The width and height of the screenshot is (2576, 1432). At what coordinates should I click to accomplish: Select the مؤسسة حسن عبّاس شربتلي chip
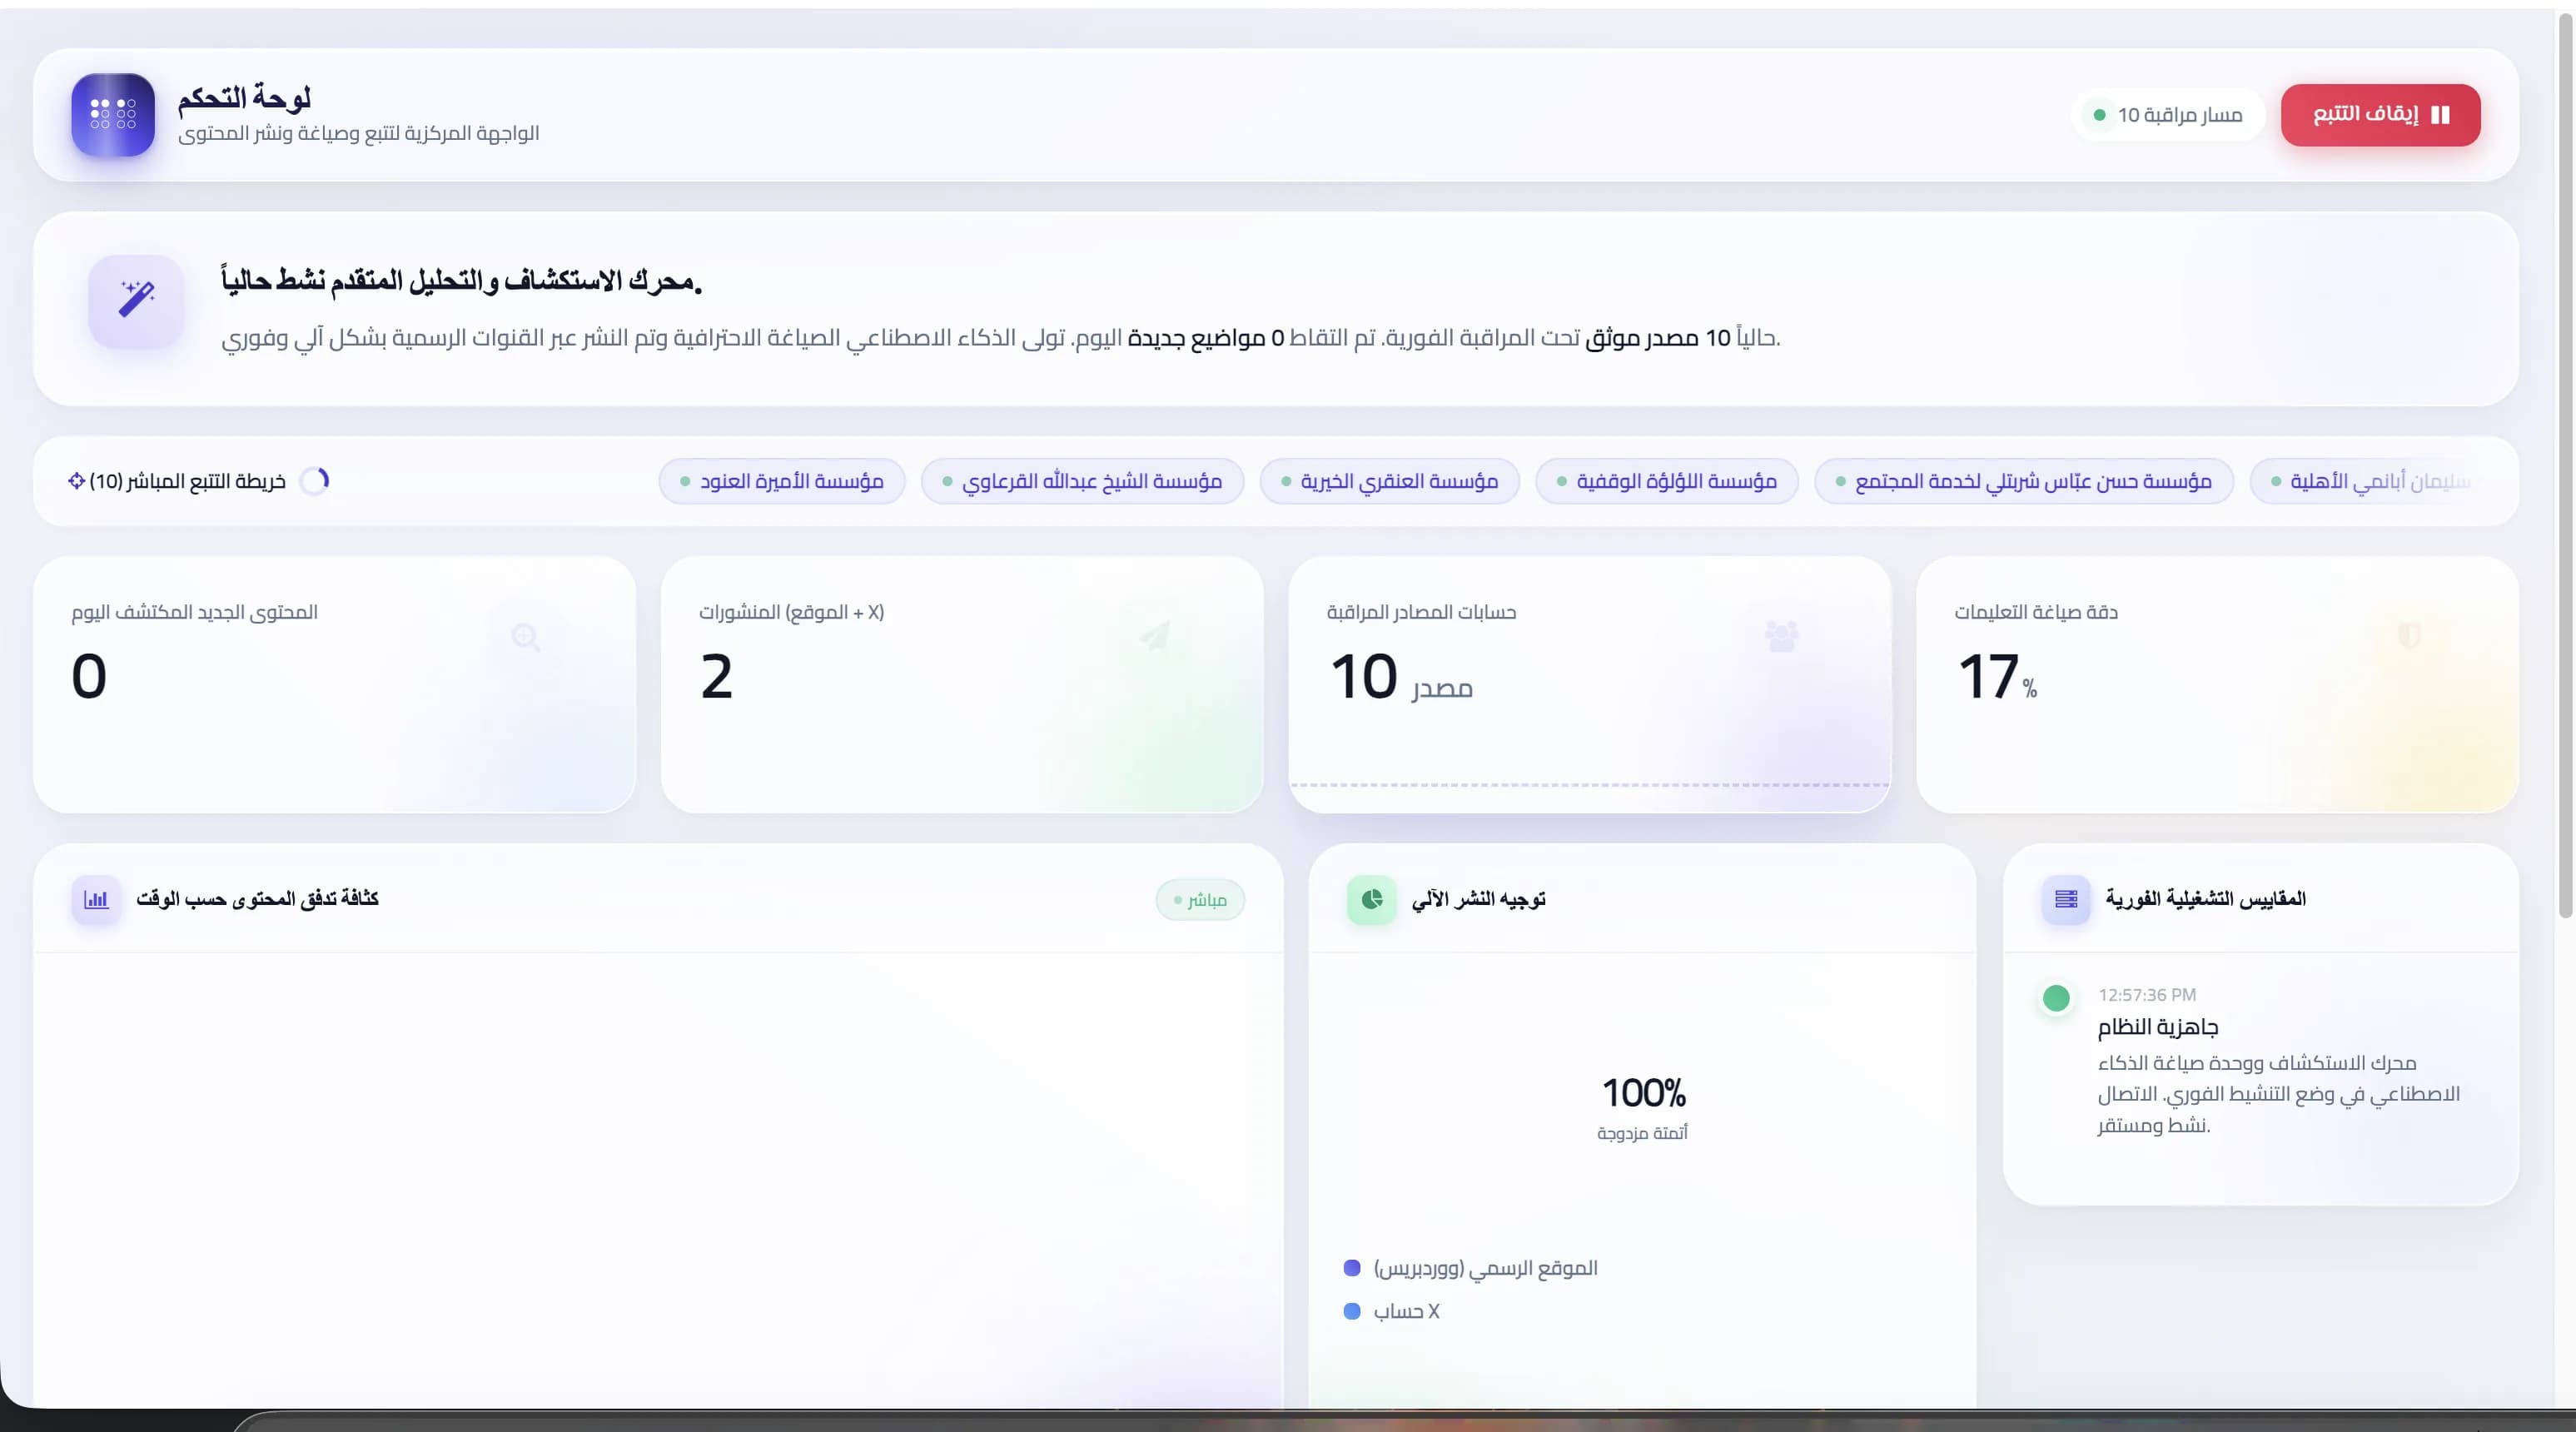tap(2024, 481)
